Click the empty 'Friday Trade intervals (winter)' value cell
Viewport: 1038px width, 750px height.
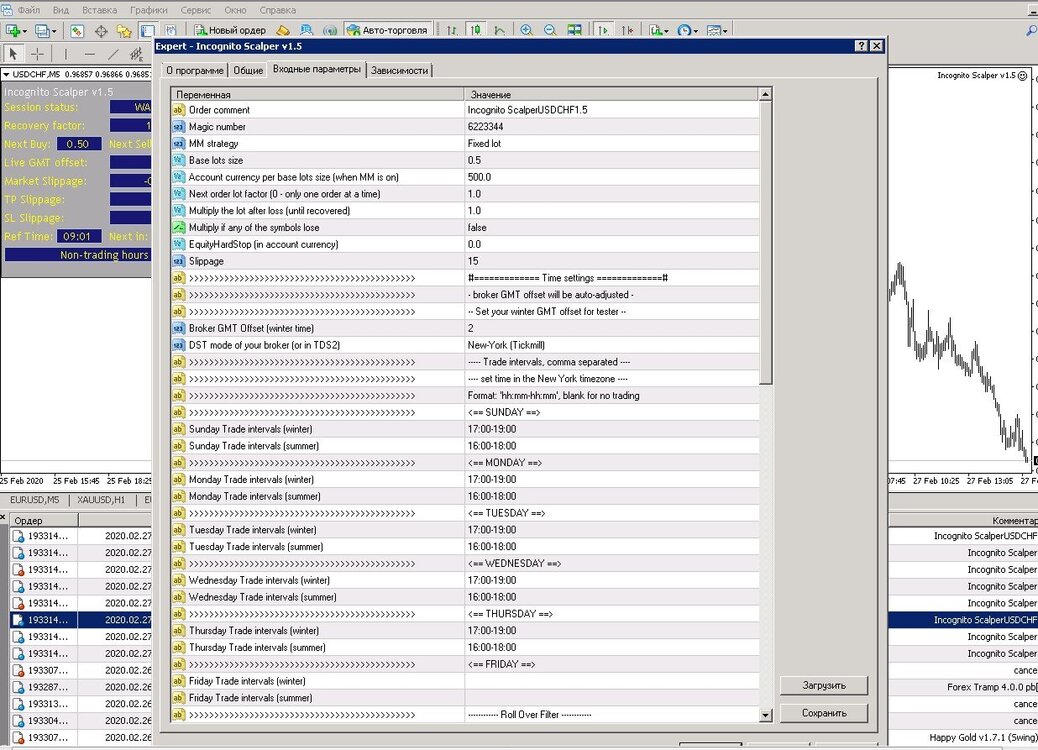pos(612,681)
